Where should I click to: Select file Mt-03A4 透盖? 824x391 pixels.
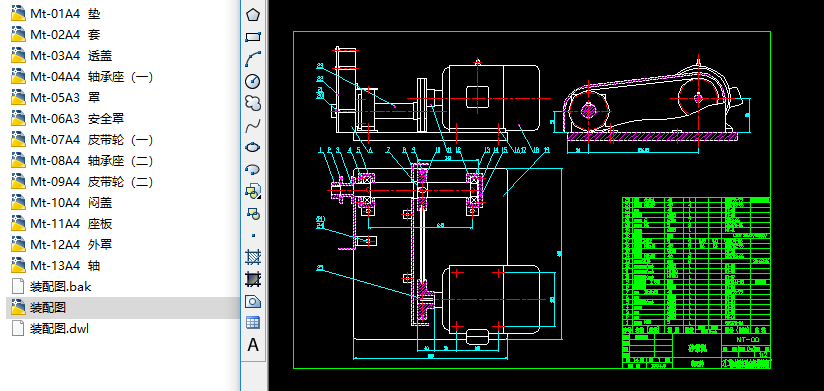(61, 56)
